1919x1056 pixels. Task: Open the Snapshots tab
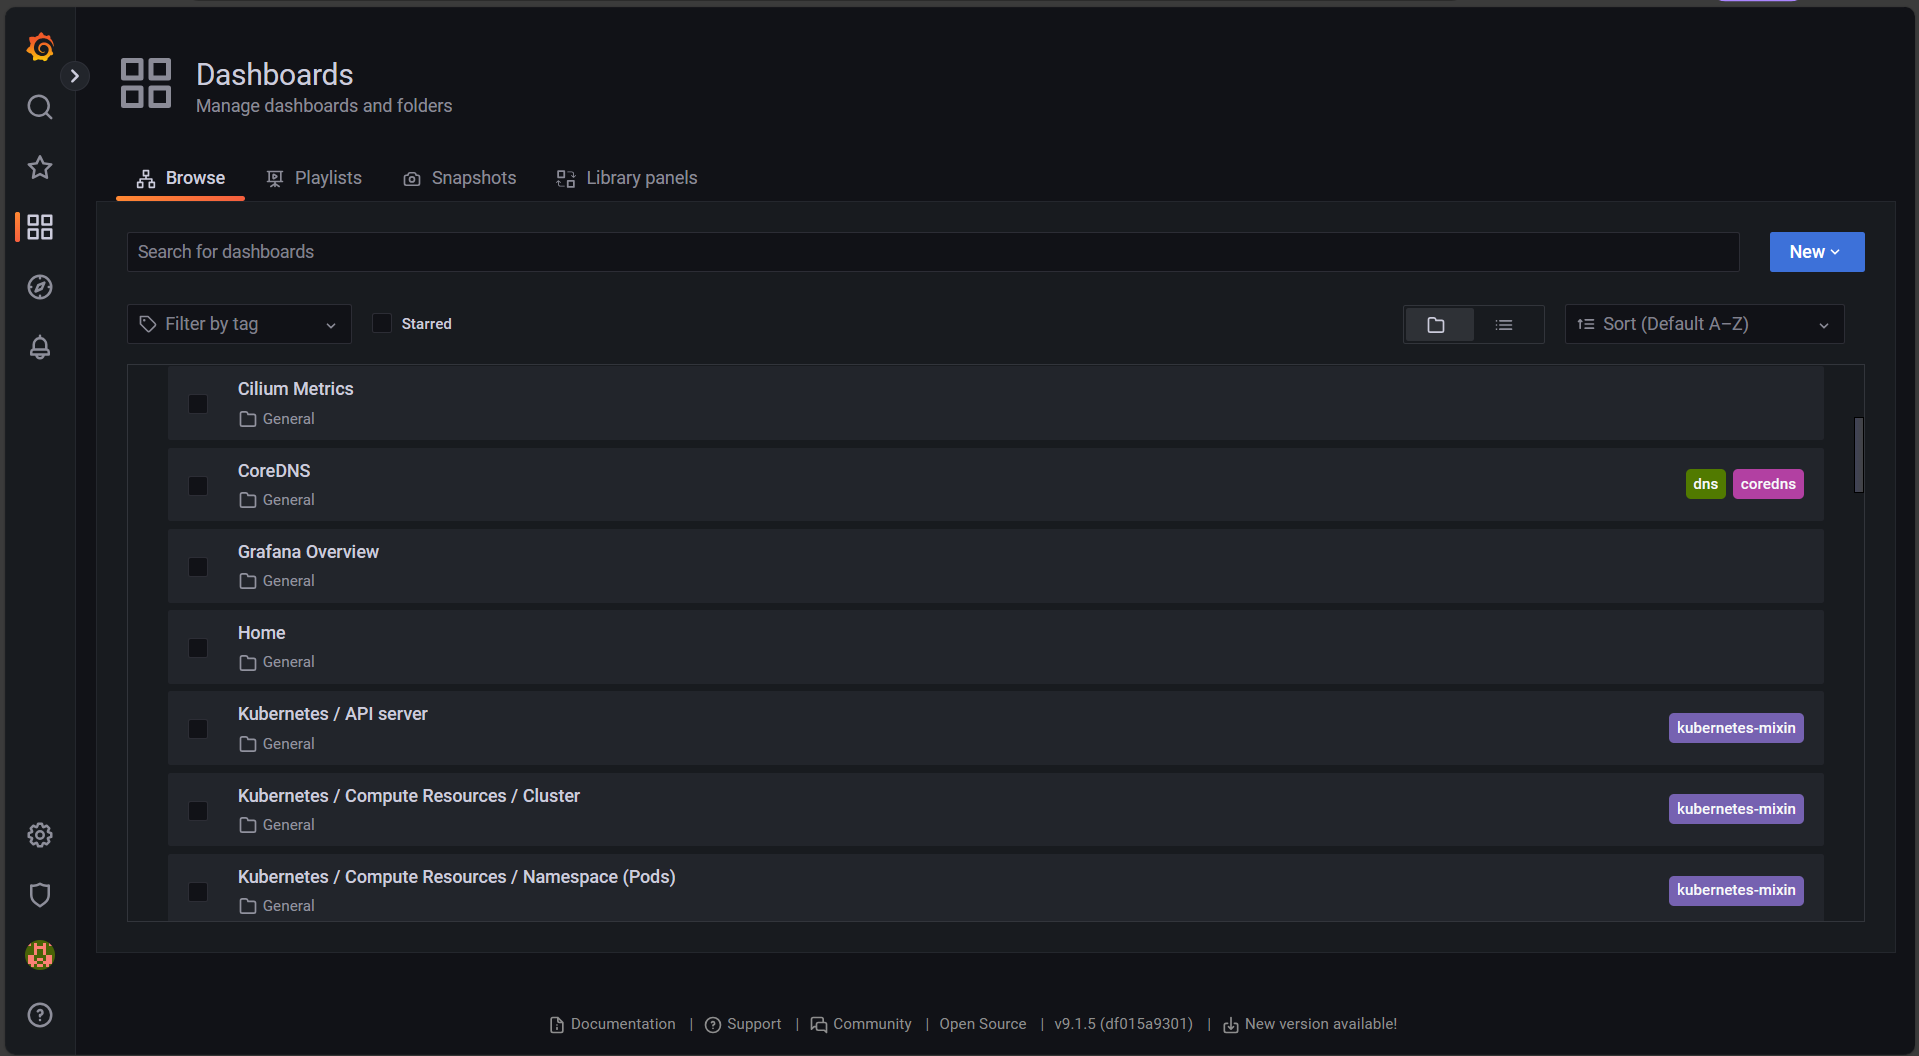click(473, 177)
